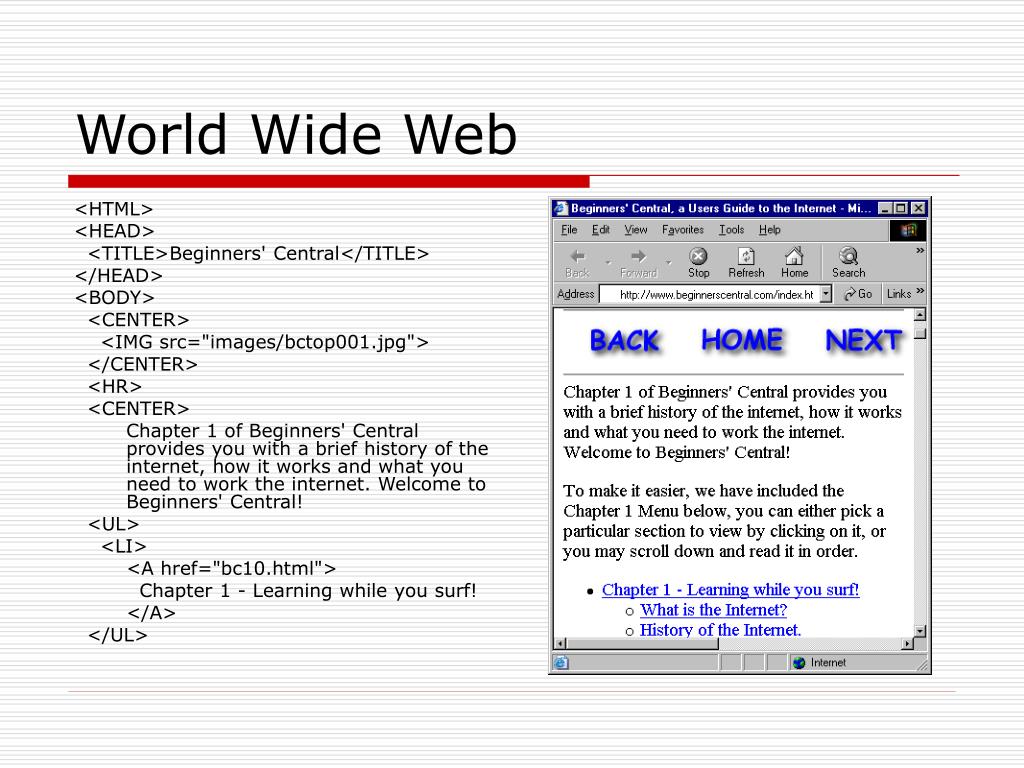Click the Home toolbar icon
The height and width of the screenshot is (768, 1024).
pos(794,255)
